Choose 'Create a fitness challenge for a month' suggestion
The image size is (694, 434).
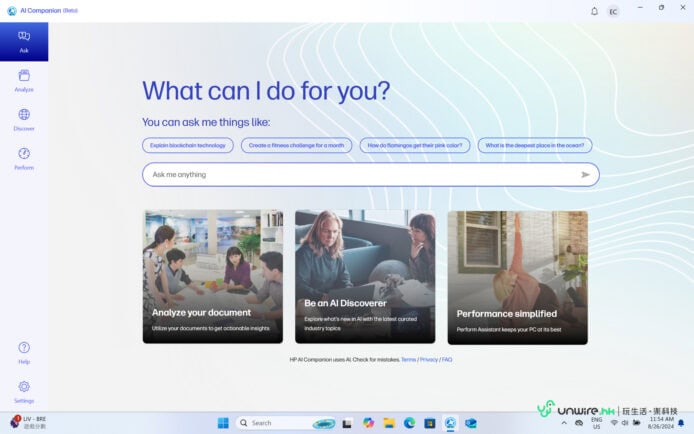point(296,145)
